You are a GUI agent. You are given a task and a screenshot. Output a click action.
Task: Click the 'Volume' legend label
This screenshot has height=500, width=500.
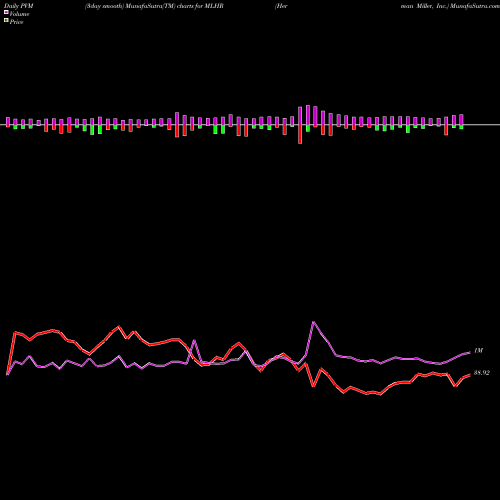(19, 14)
